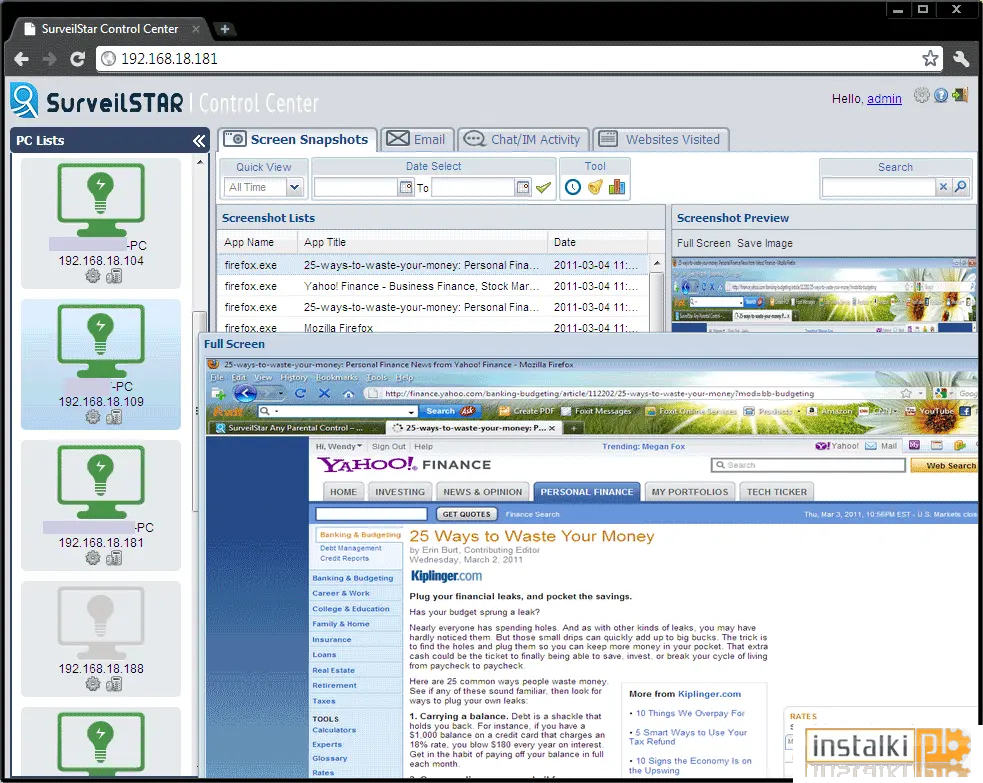Collapse the PC Lists panel
The width and height of the screenshot is (983, 783).
coord(199,140)
